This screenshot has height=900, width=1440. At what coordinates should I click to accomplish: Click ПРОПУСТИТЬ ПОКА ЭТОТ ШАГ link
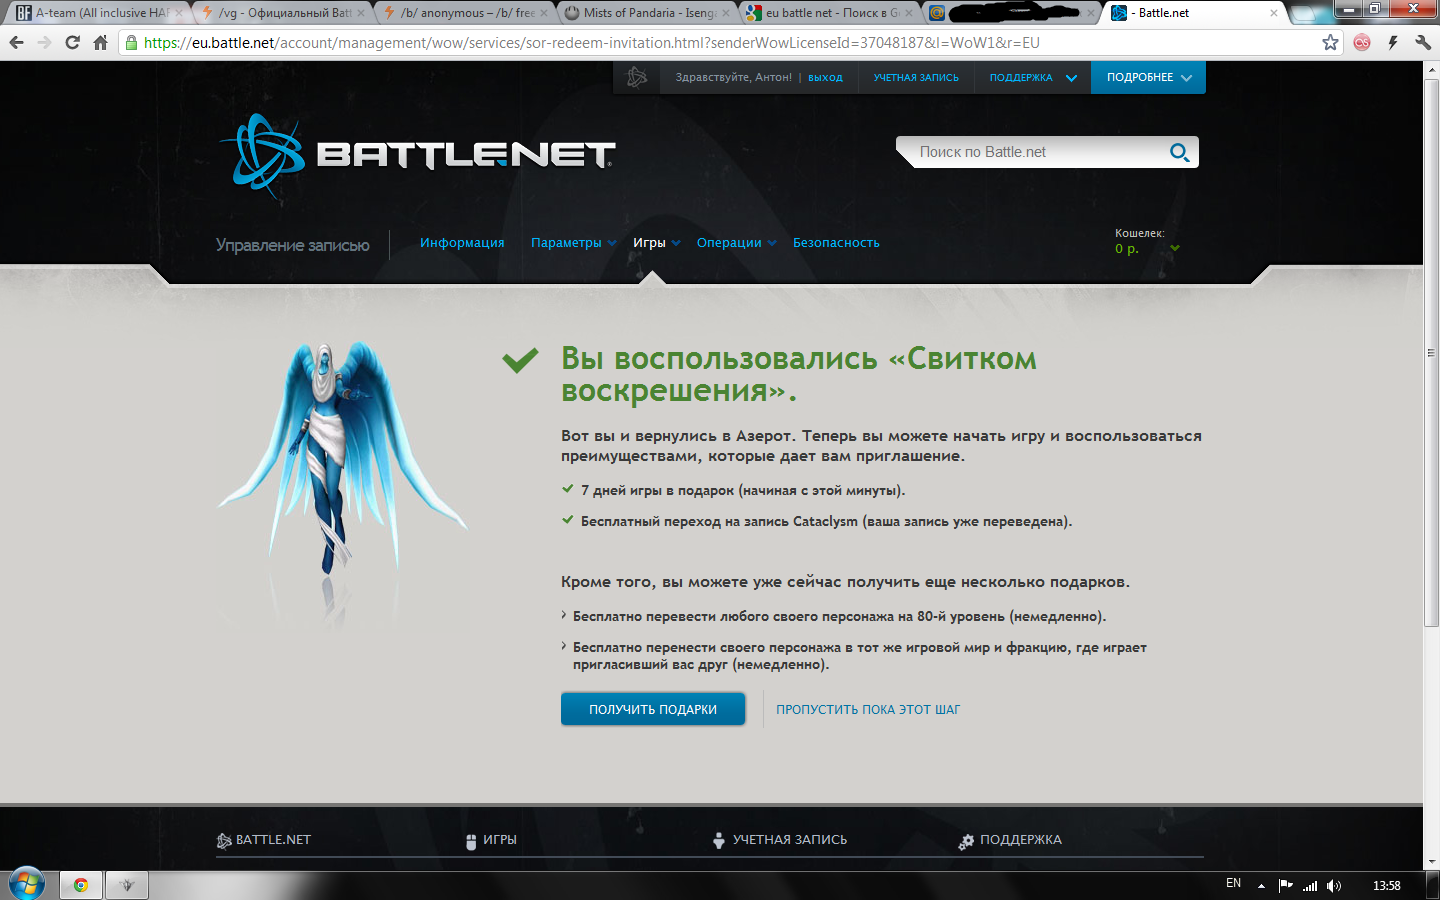868,710
